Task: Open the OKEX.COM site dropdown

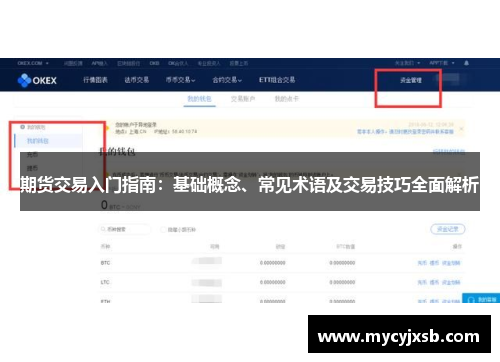Action: tap(33, 63)
